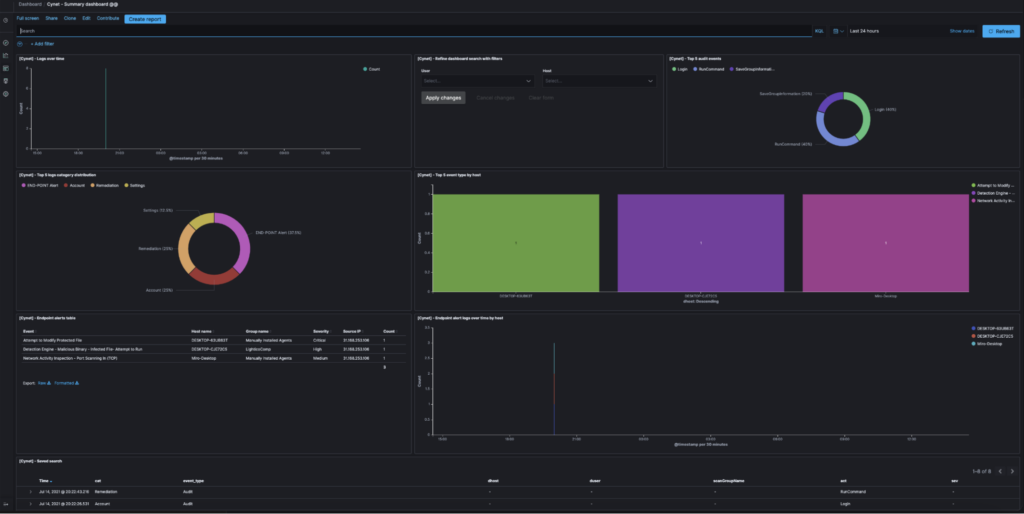Click Contribute in dashboard menu
Screen dimensions: 1024x514
coord(108,18)
